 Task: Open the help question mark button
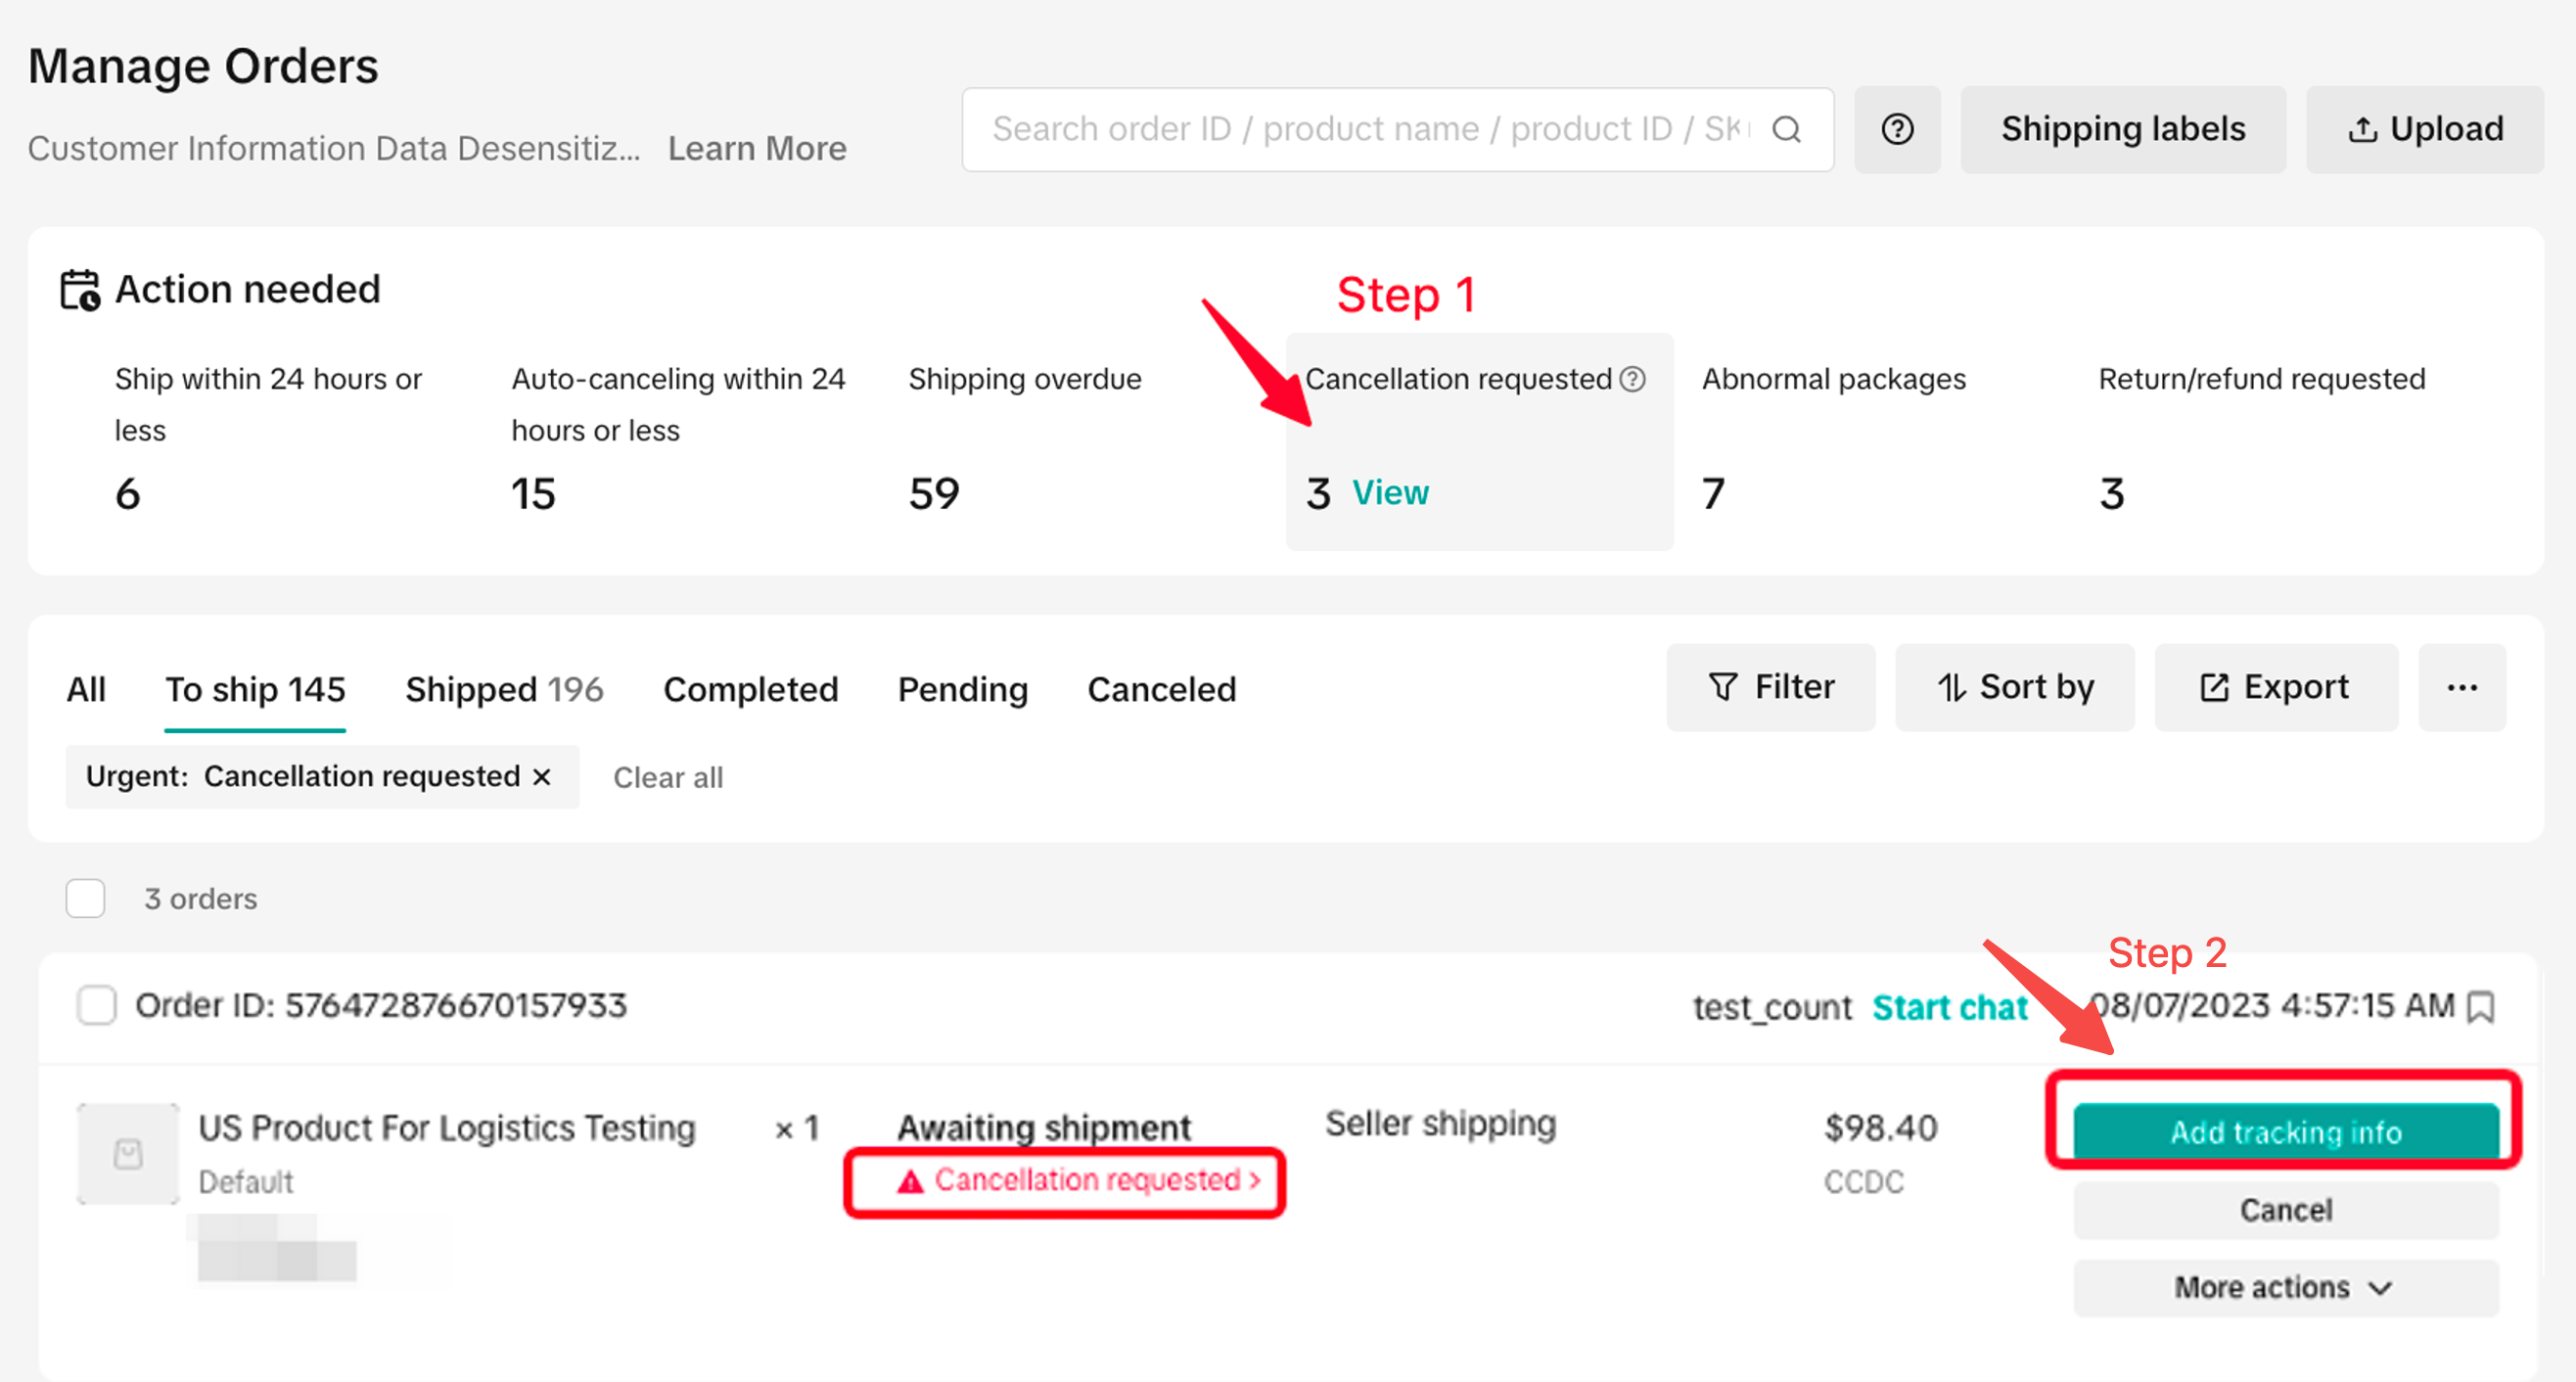click(1896, 129)
